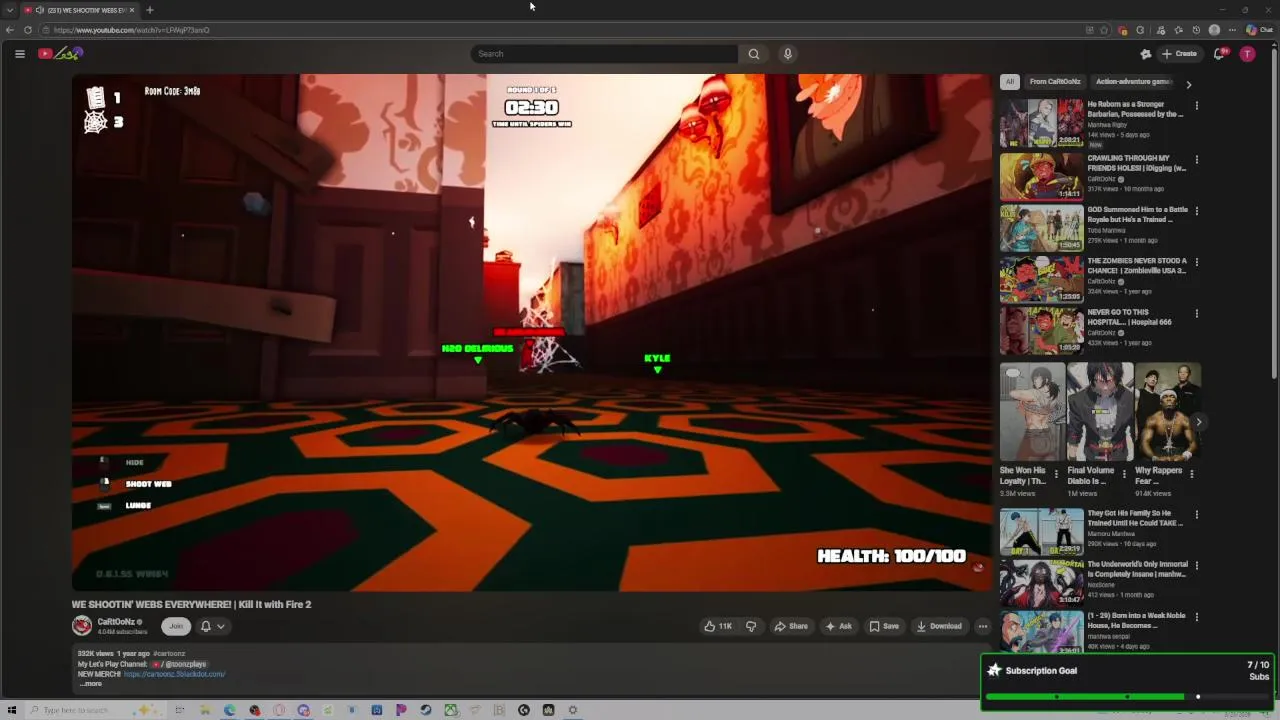This screenshot has height=720, width=1280.
Task: Open 'Final Volume Diablo Is' short
Action: coord(1100,412)
